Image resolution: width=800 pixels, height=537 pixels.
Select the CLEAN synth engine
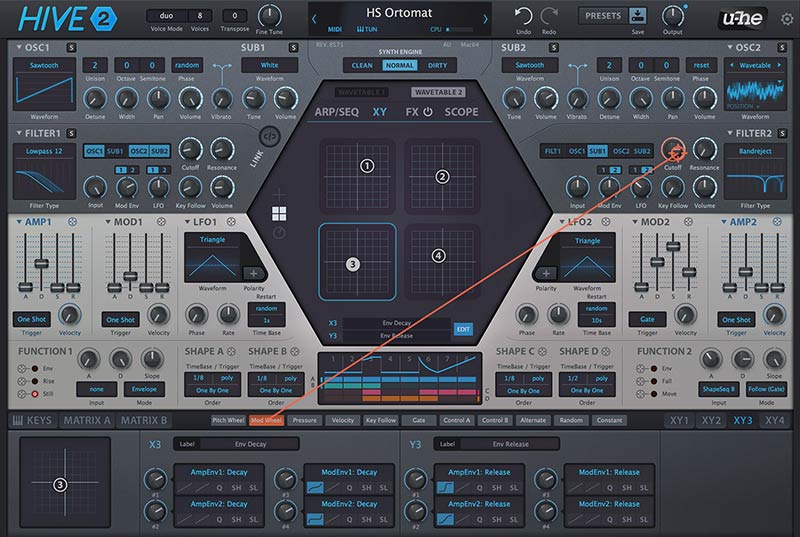362,65
